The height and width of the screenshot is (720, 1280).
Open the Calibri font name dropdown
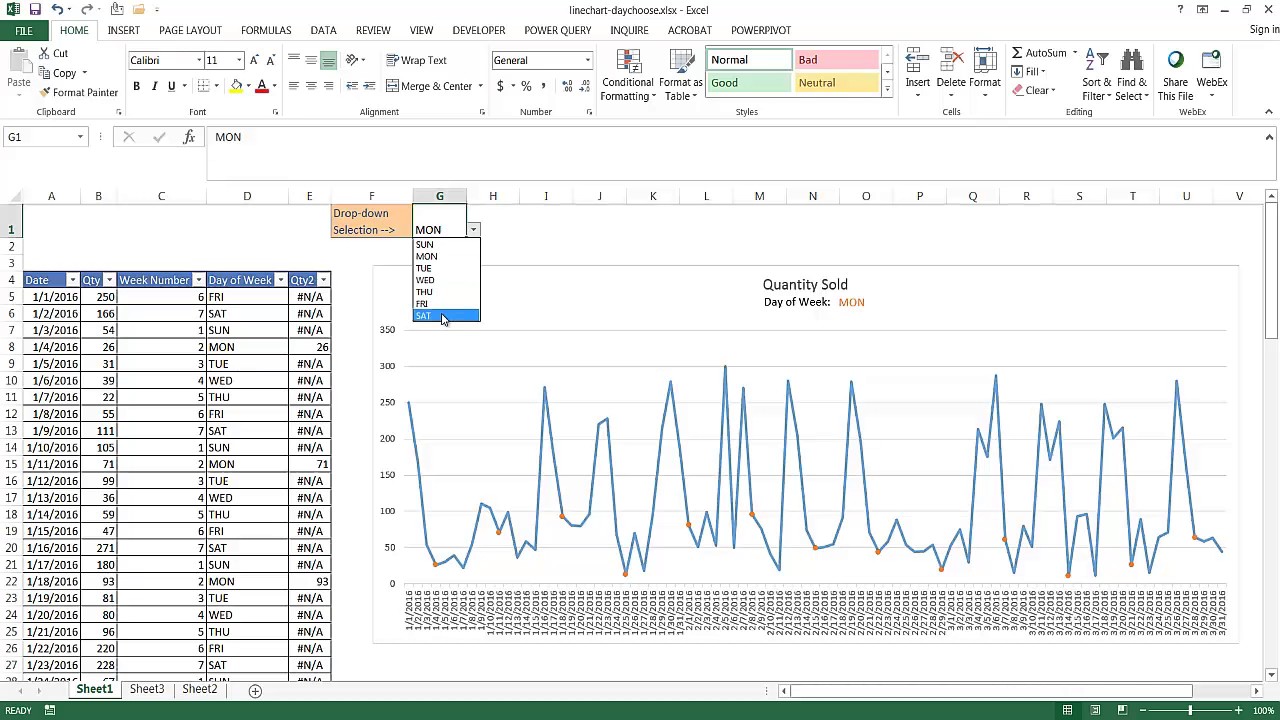click(x=198, y=60)
